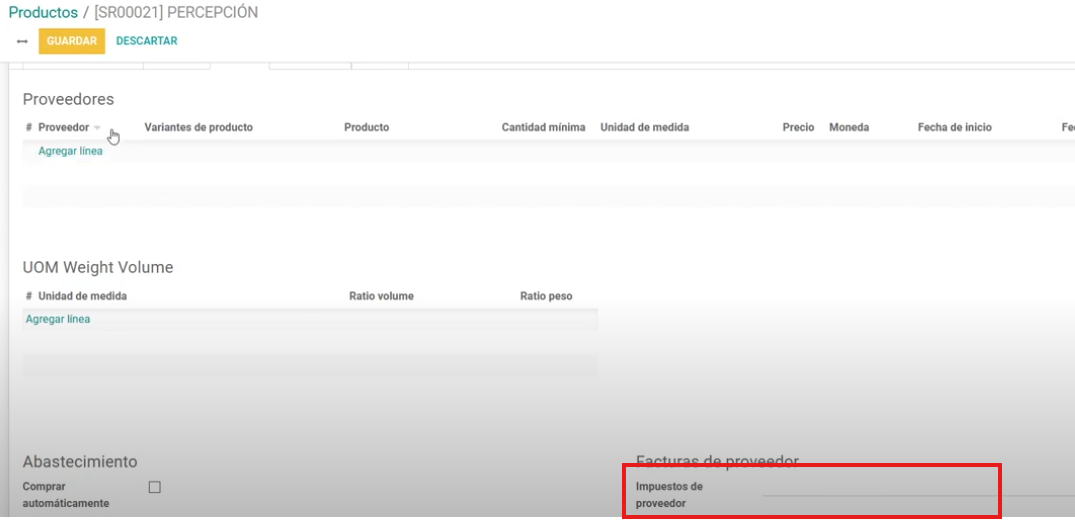This screenshot has height=520, width=1075.
Task: Sort by Cantidad mínima column
Action: [x=543, y=128]
